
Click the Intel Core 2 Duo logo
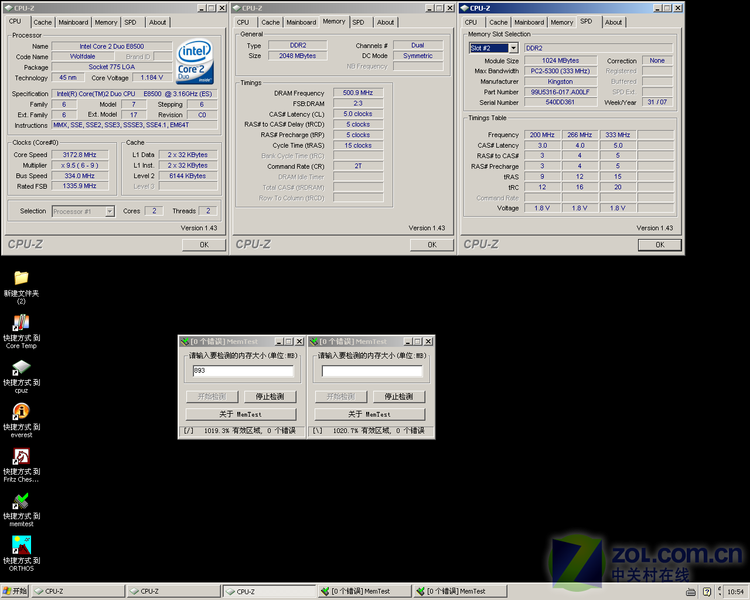click(195, 62)
